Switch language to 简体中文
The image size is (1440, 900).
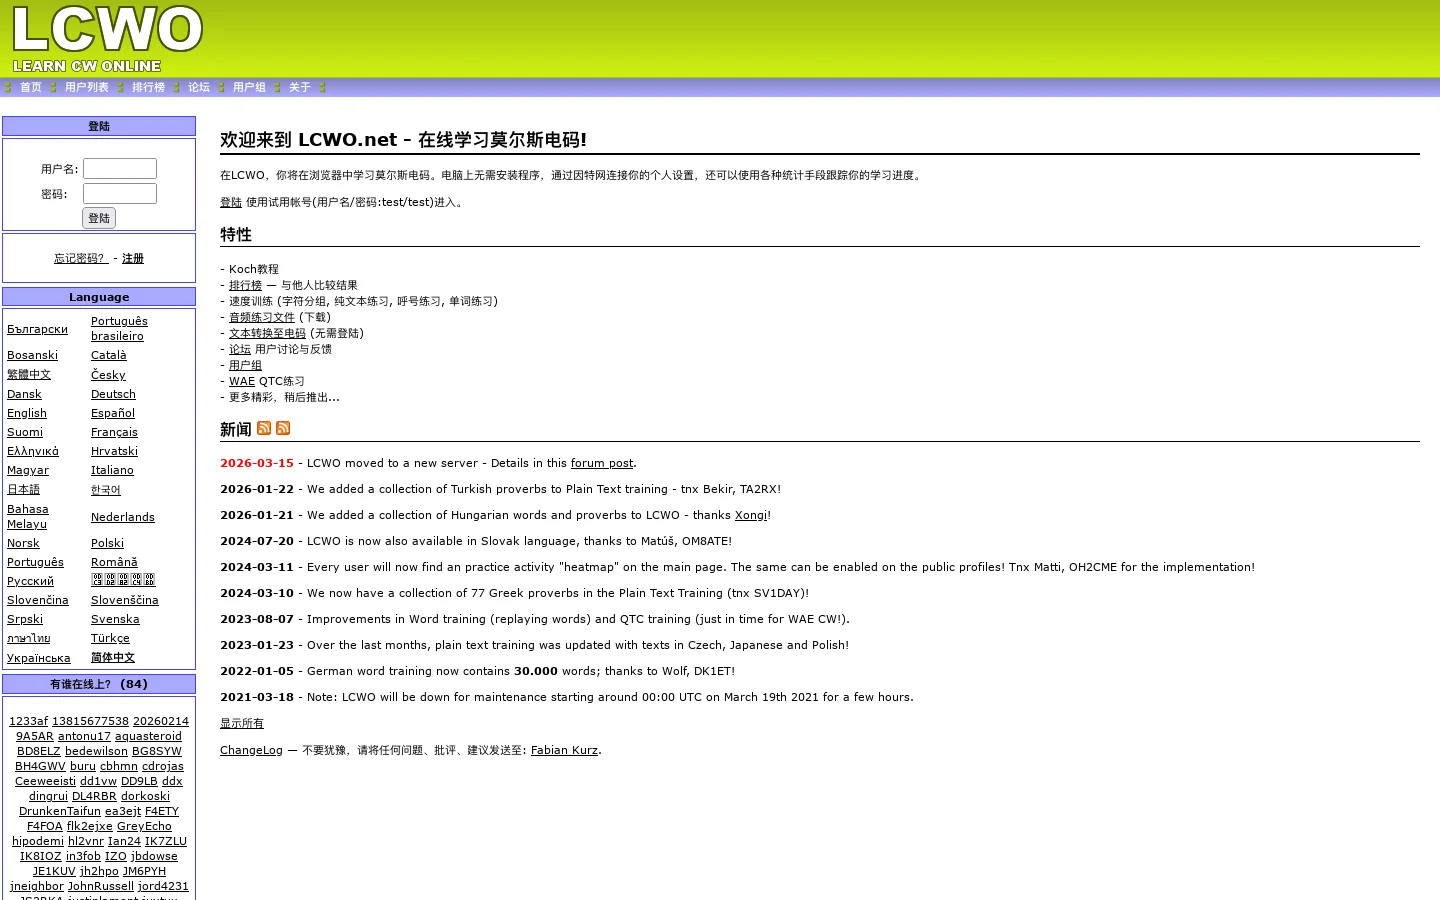pyautogui.click(x=113, y=658)
